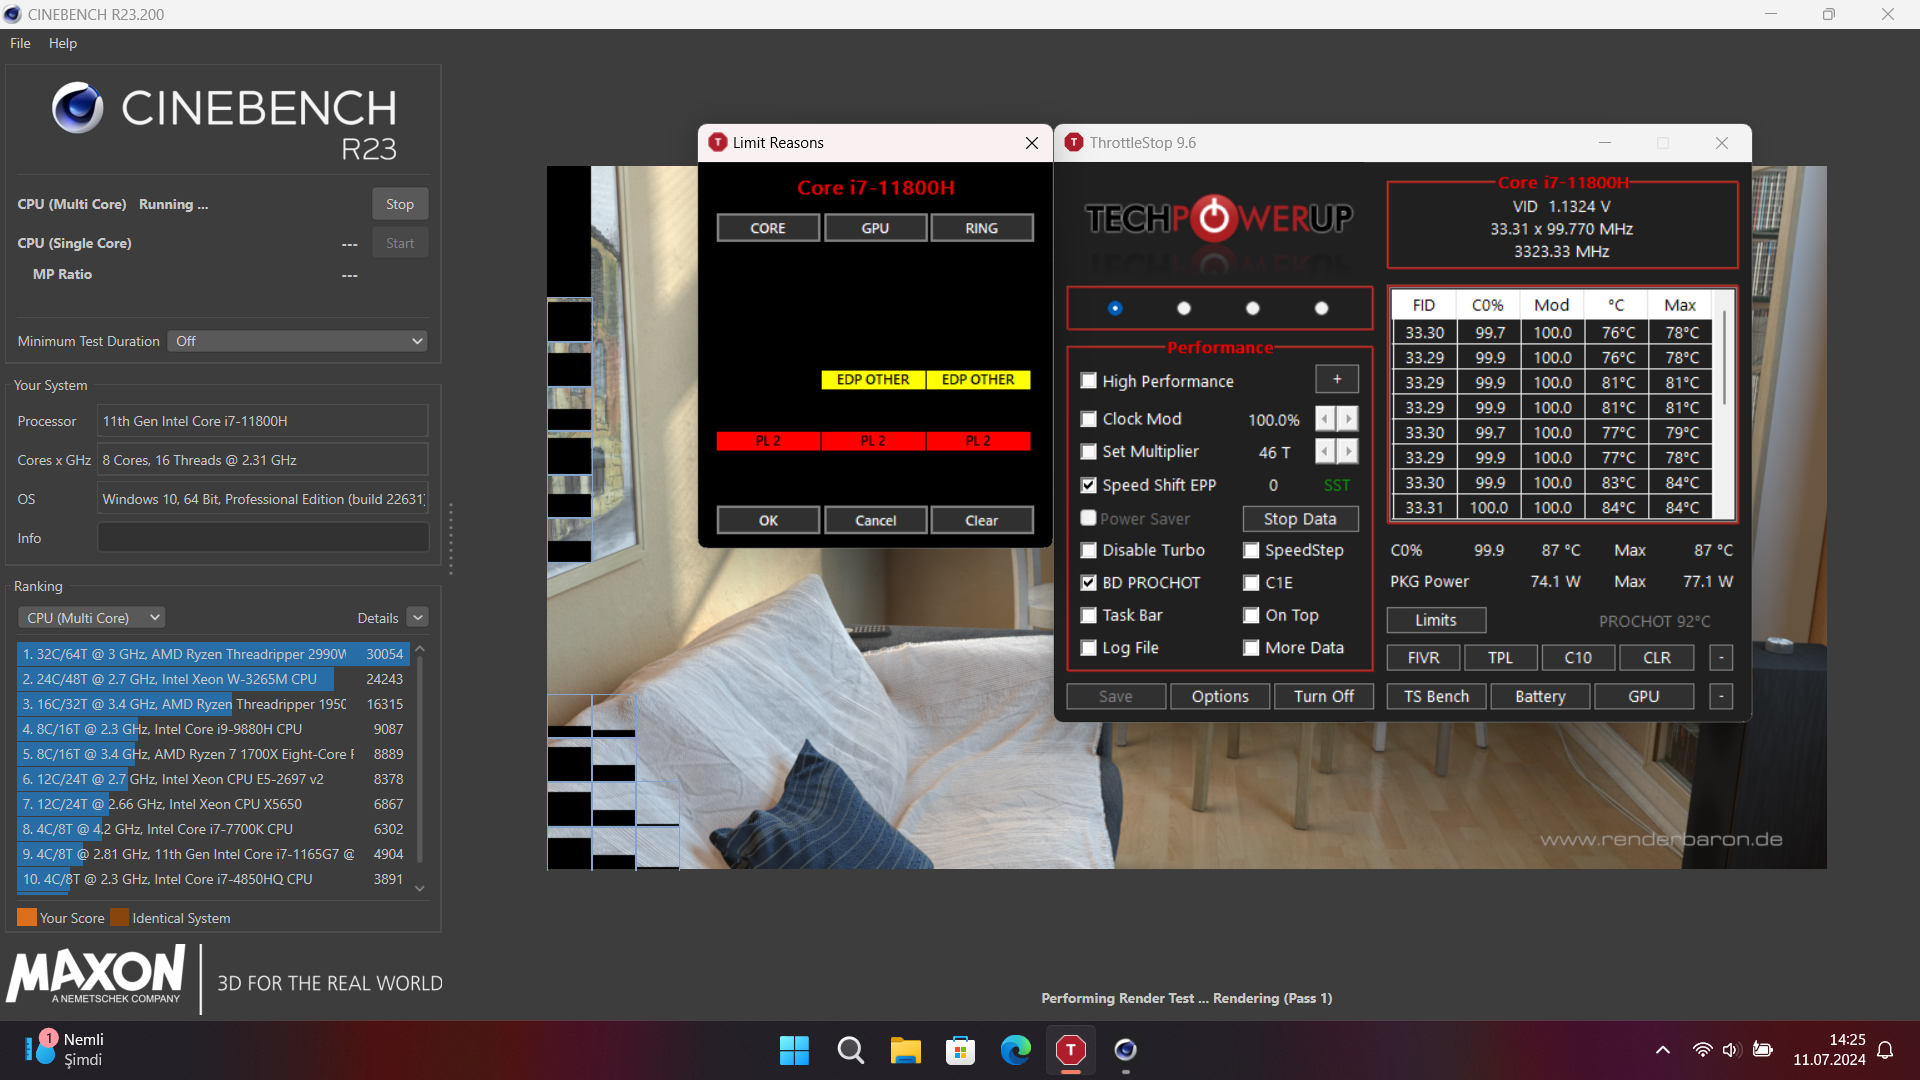Click the Info input field

[x=262, y=538]
